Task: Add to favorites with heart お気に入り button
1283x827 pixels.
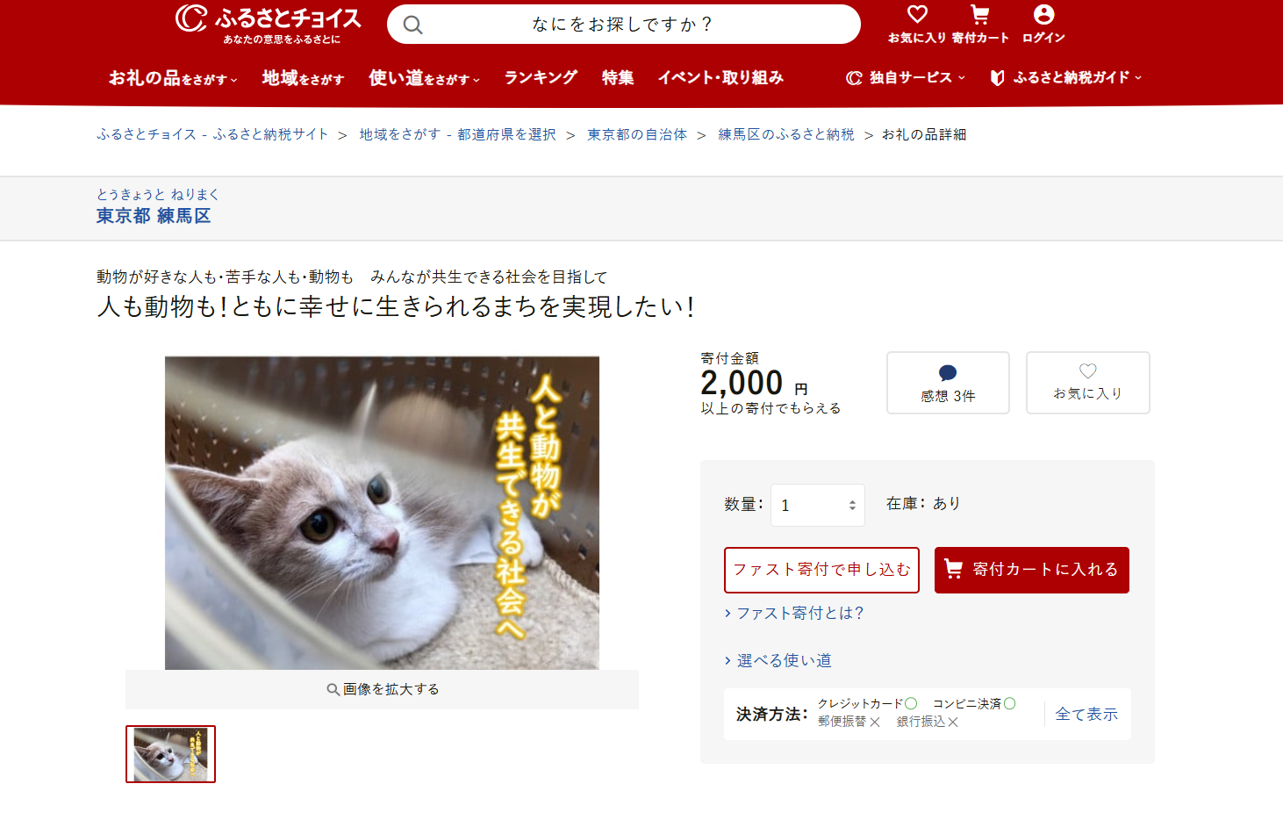Action: pyautogui.click(x=1088, y=383)
